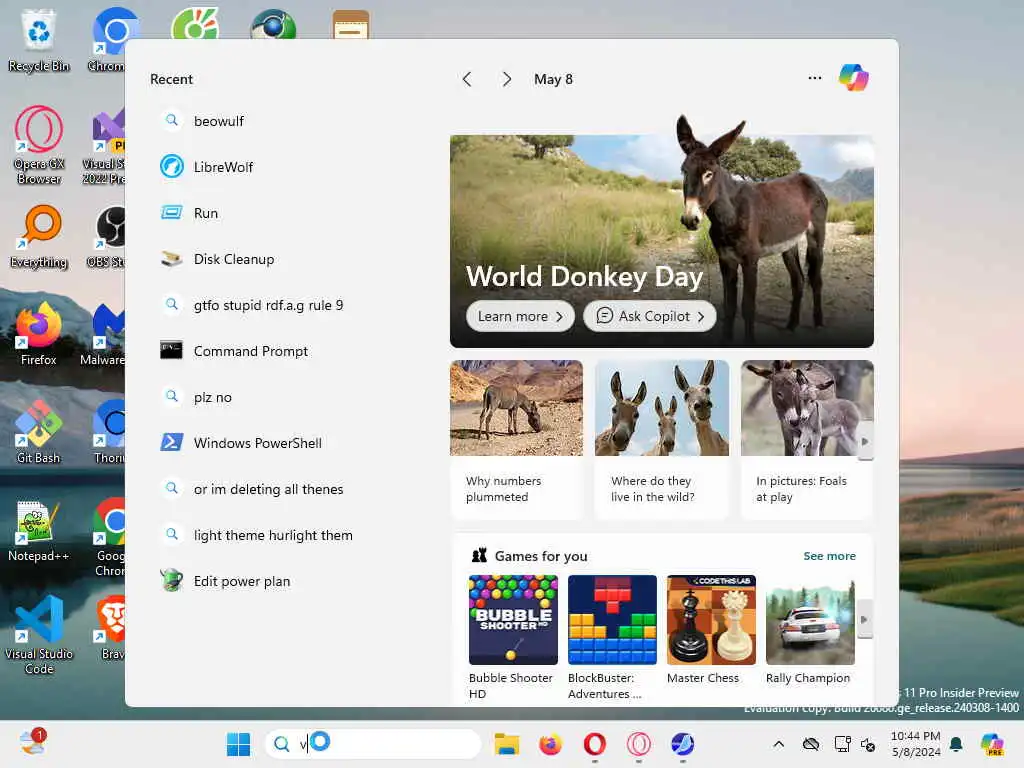
Task: Select Opera GX Browser desktop shortcut
Action: (x=39, y=145)
